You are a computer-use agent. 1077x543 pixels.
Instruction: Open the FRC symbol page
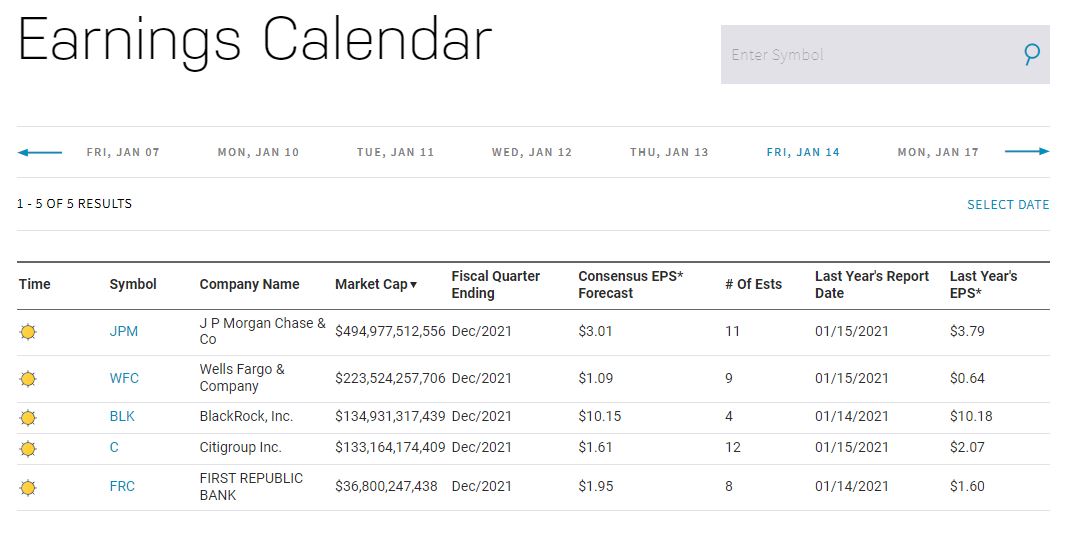122,486
